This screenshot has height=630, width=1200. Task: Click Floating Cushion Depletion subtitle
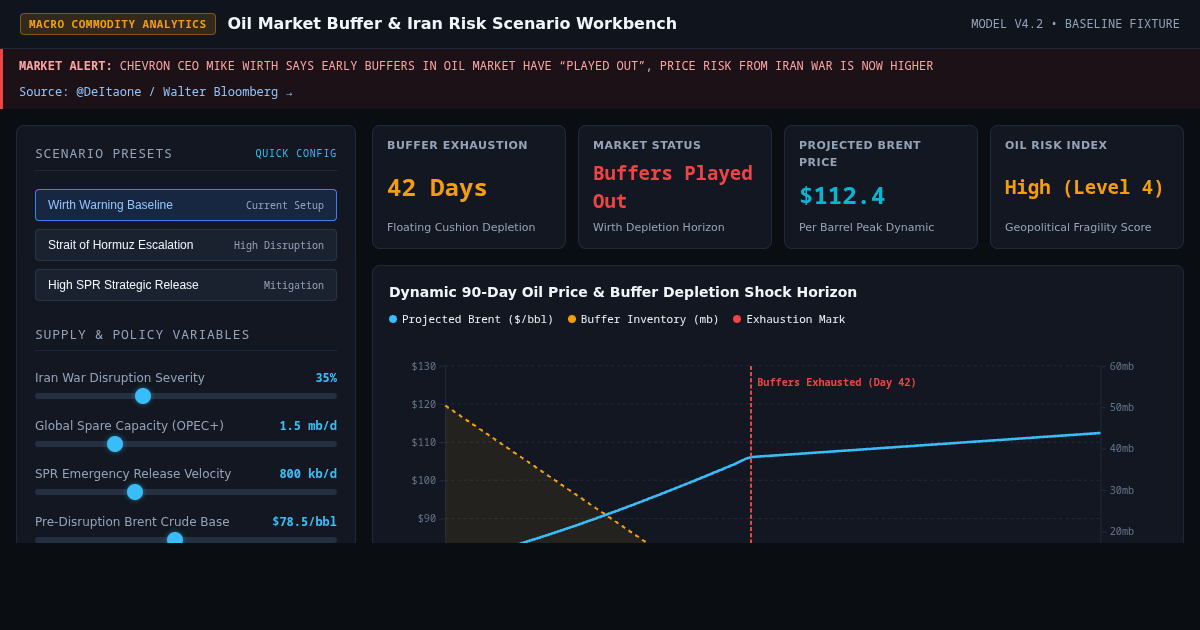(461, 228)
